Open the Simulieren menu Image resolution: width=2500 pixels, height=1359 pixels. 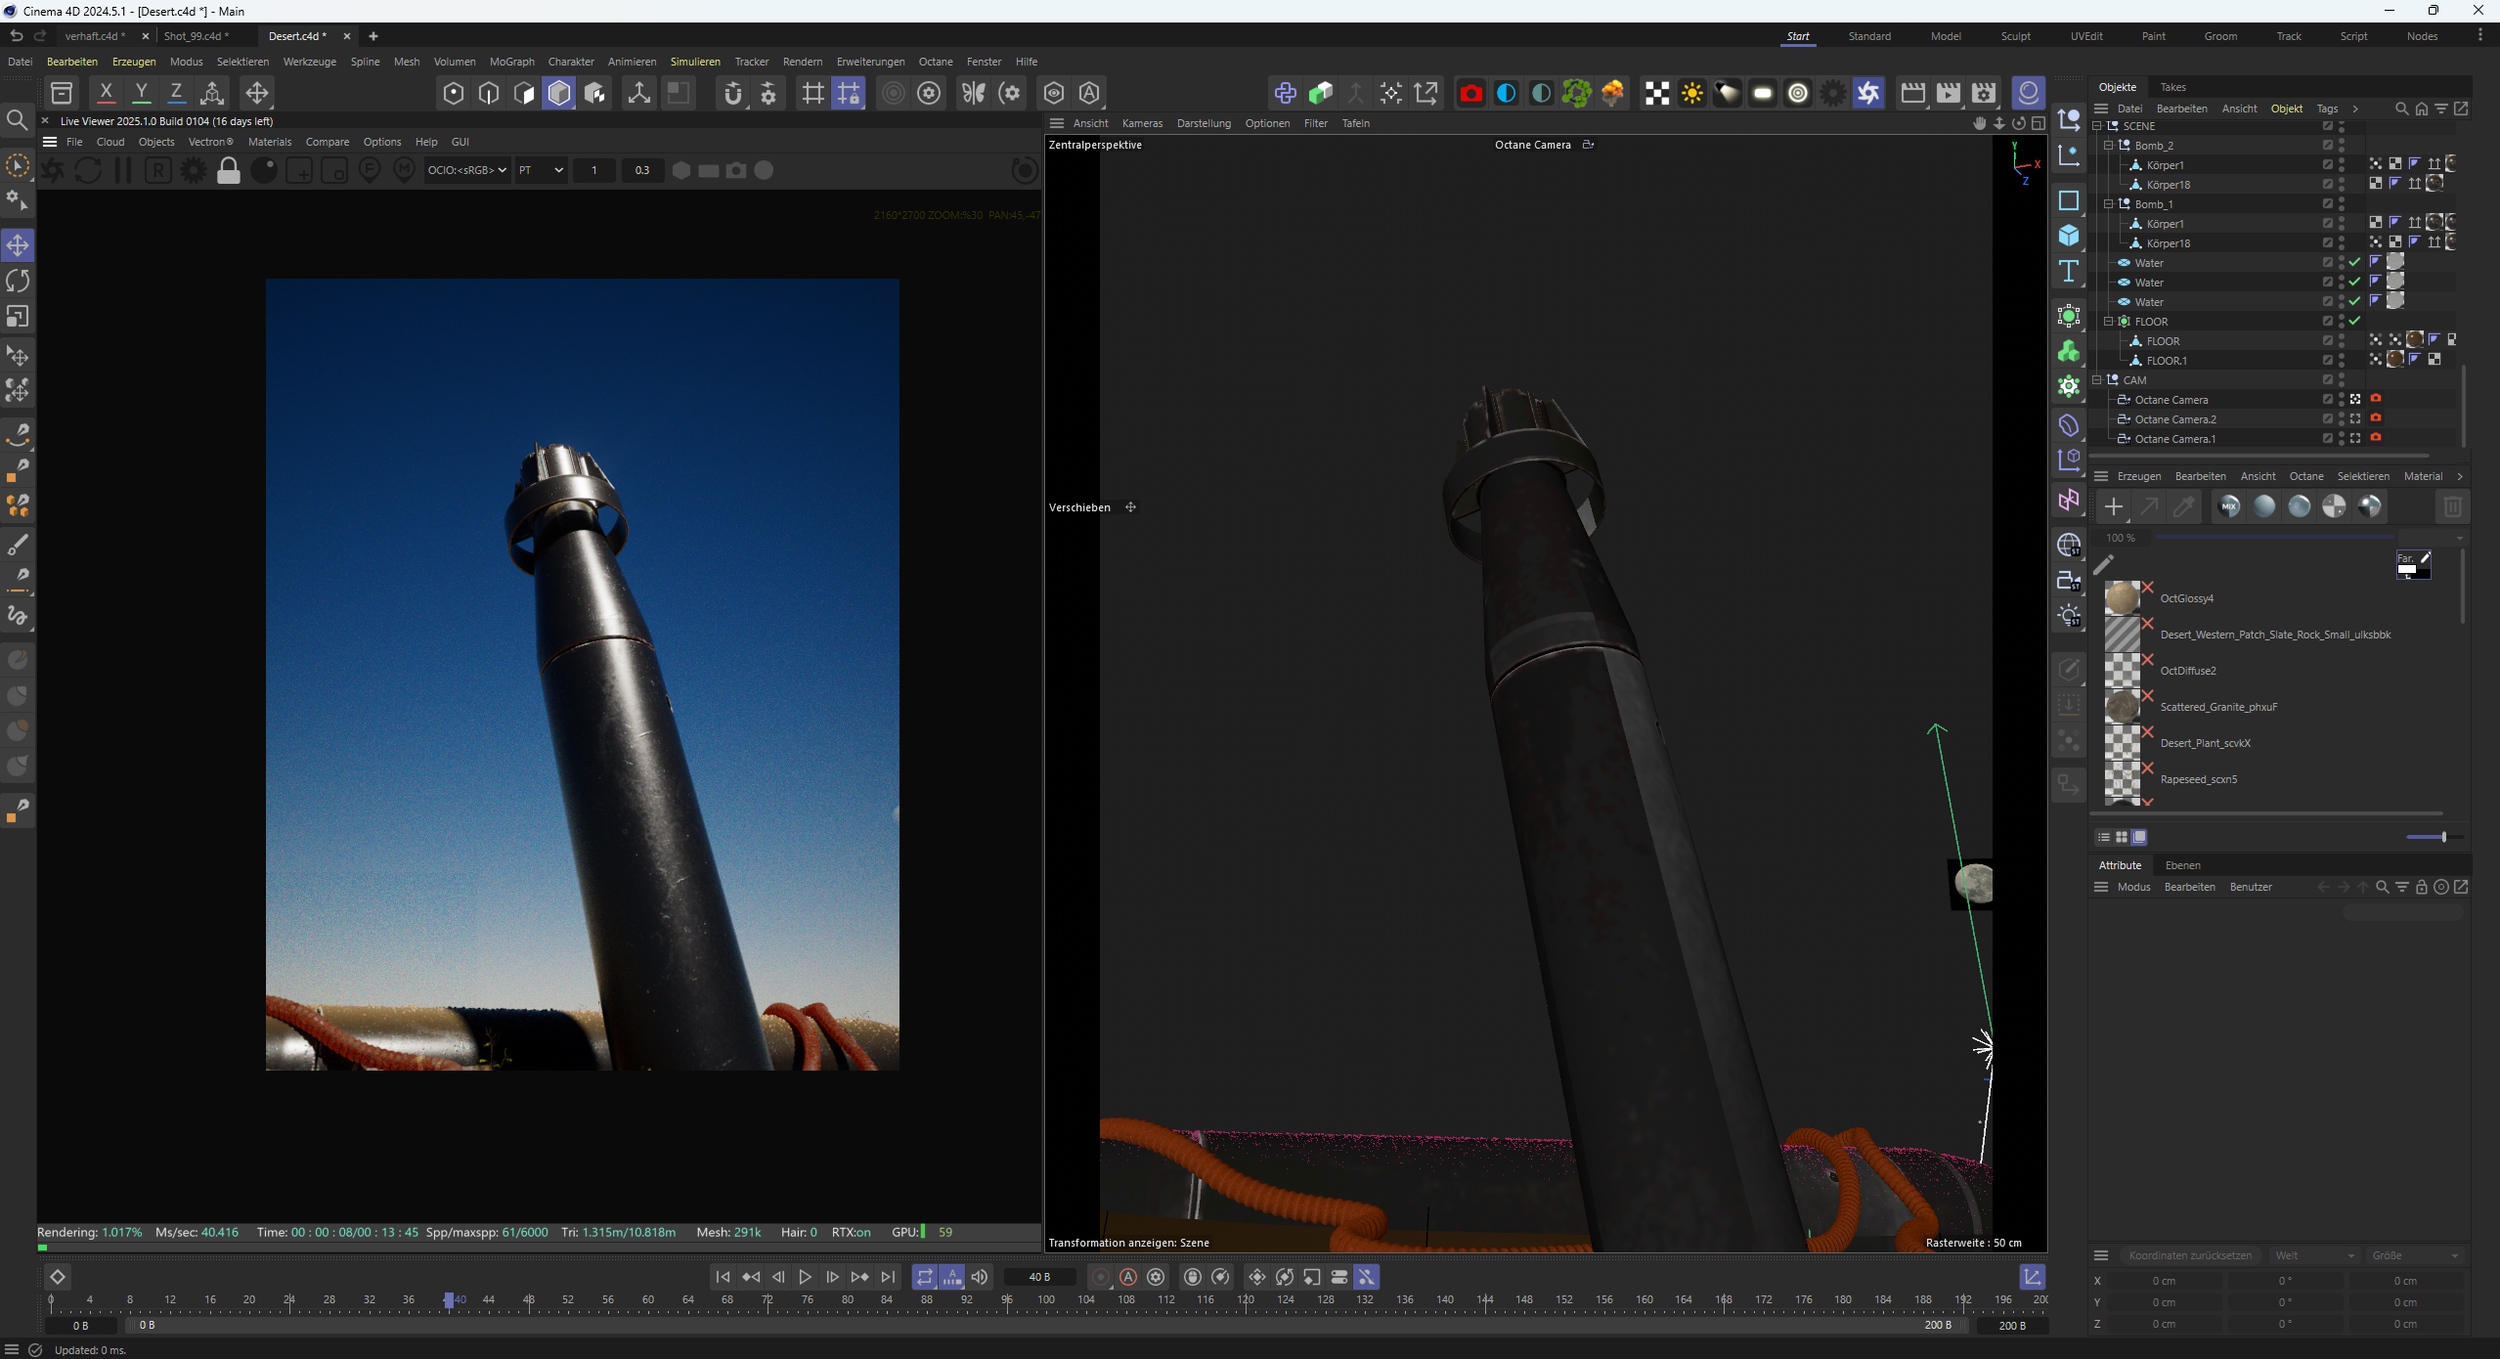coord(695,62)
